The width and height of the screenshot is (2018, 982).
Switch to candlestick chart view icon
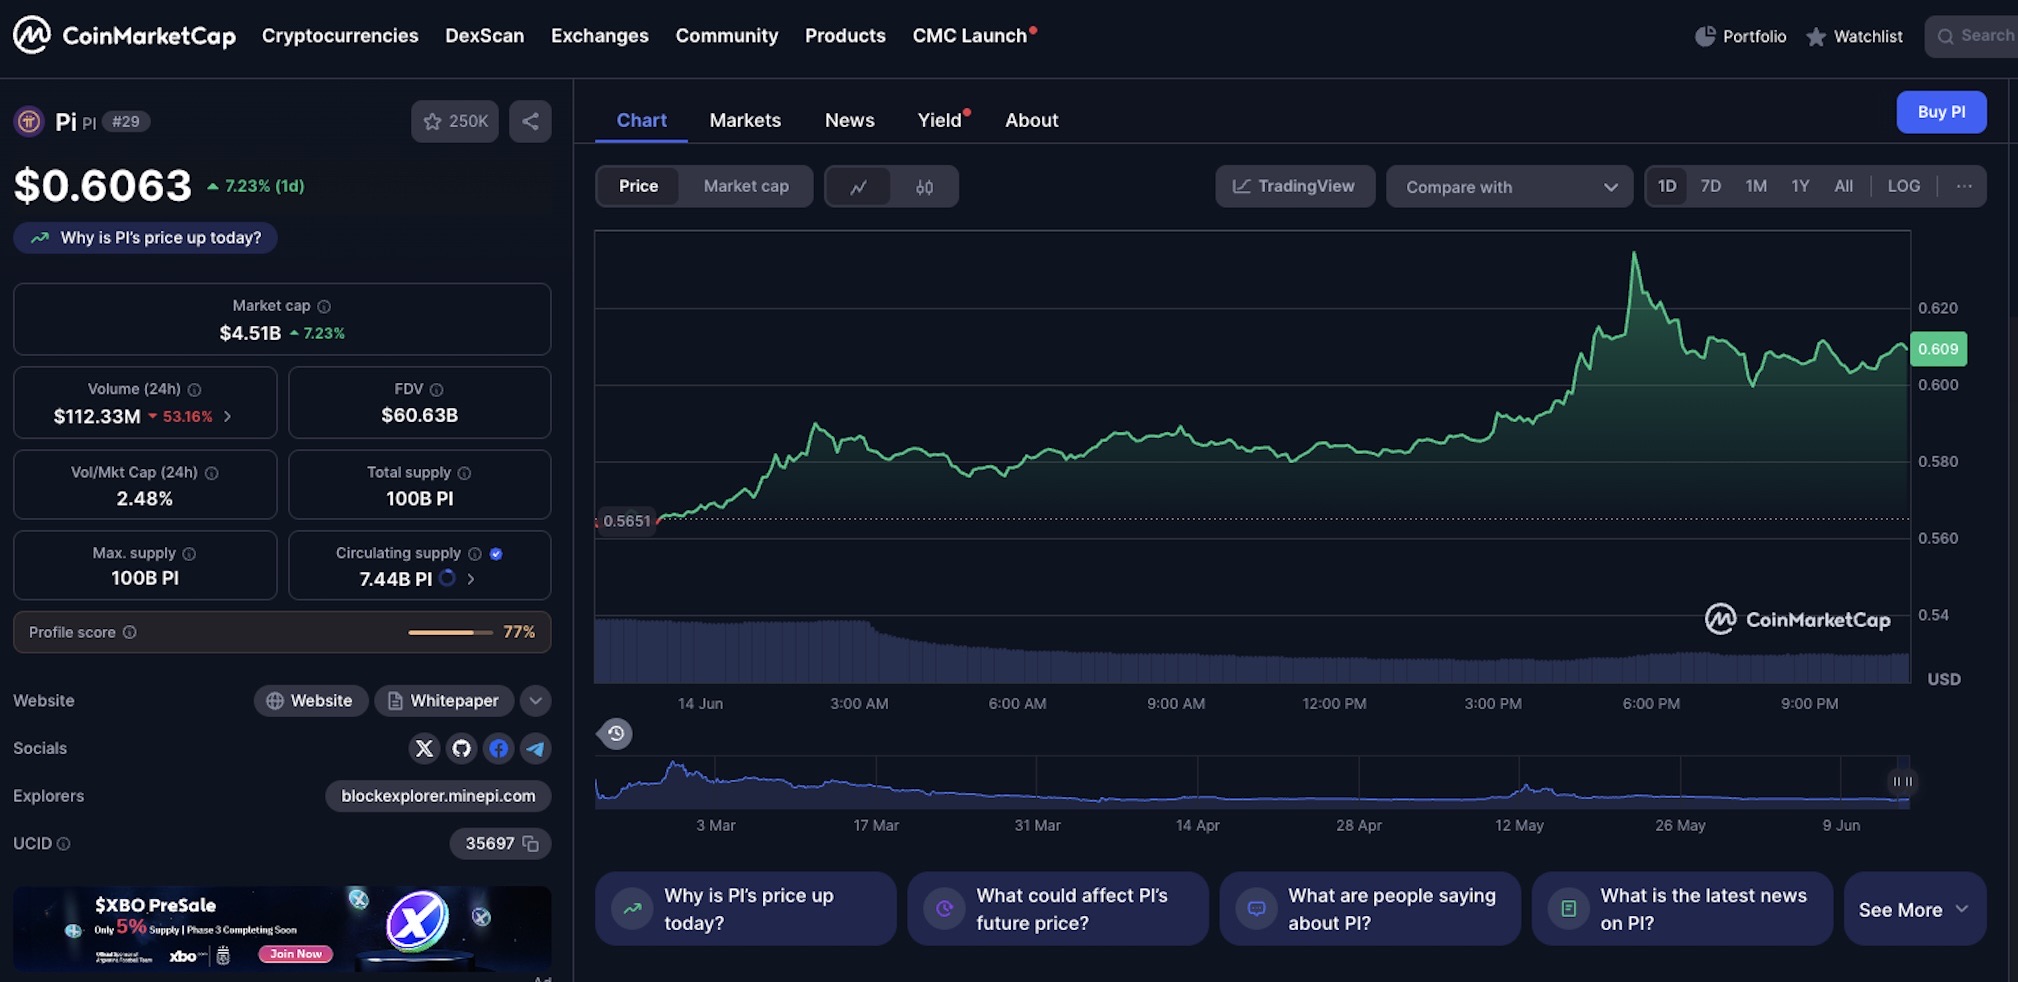(924, 187)
